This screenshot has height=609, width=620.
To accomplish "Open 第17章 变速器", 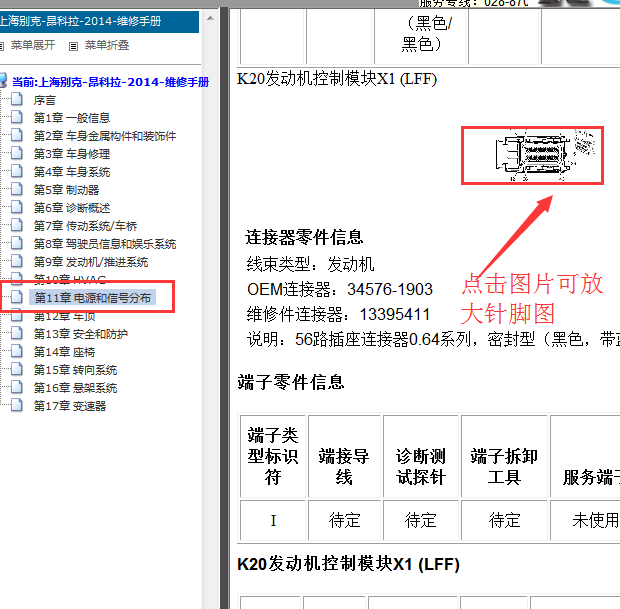I will coord(70,406).
